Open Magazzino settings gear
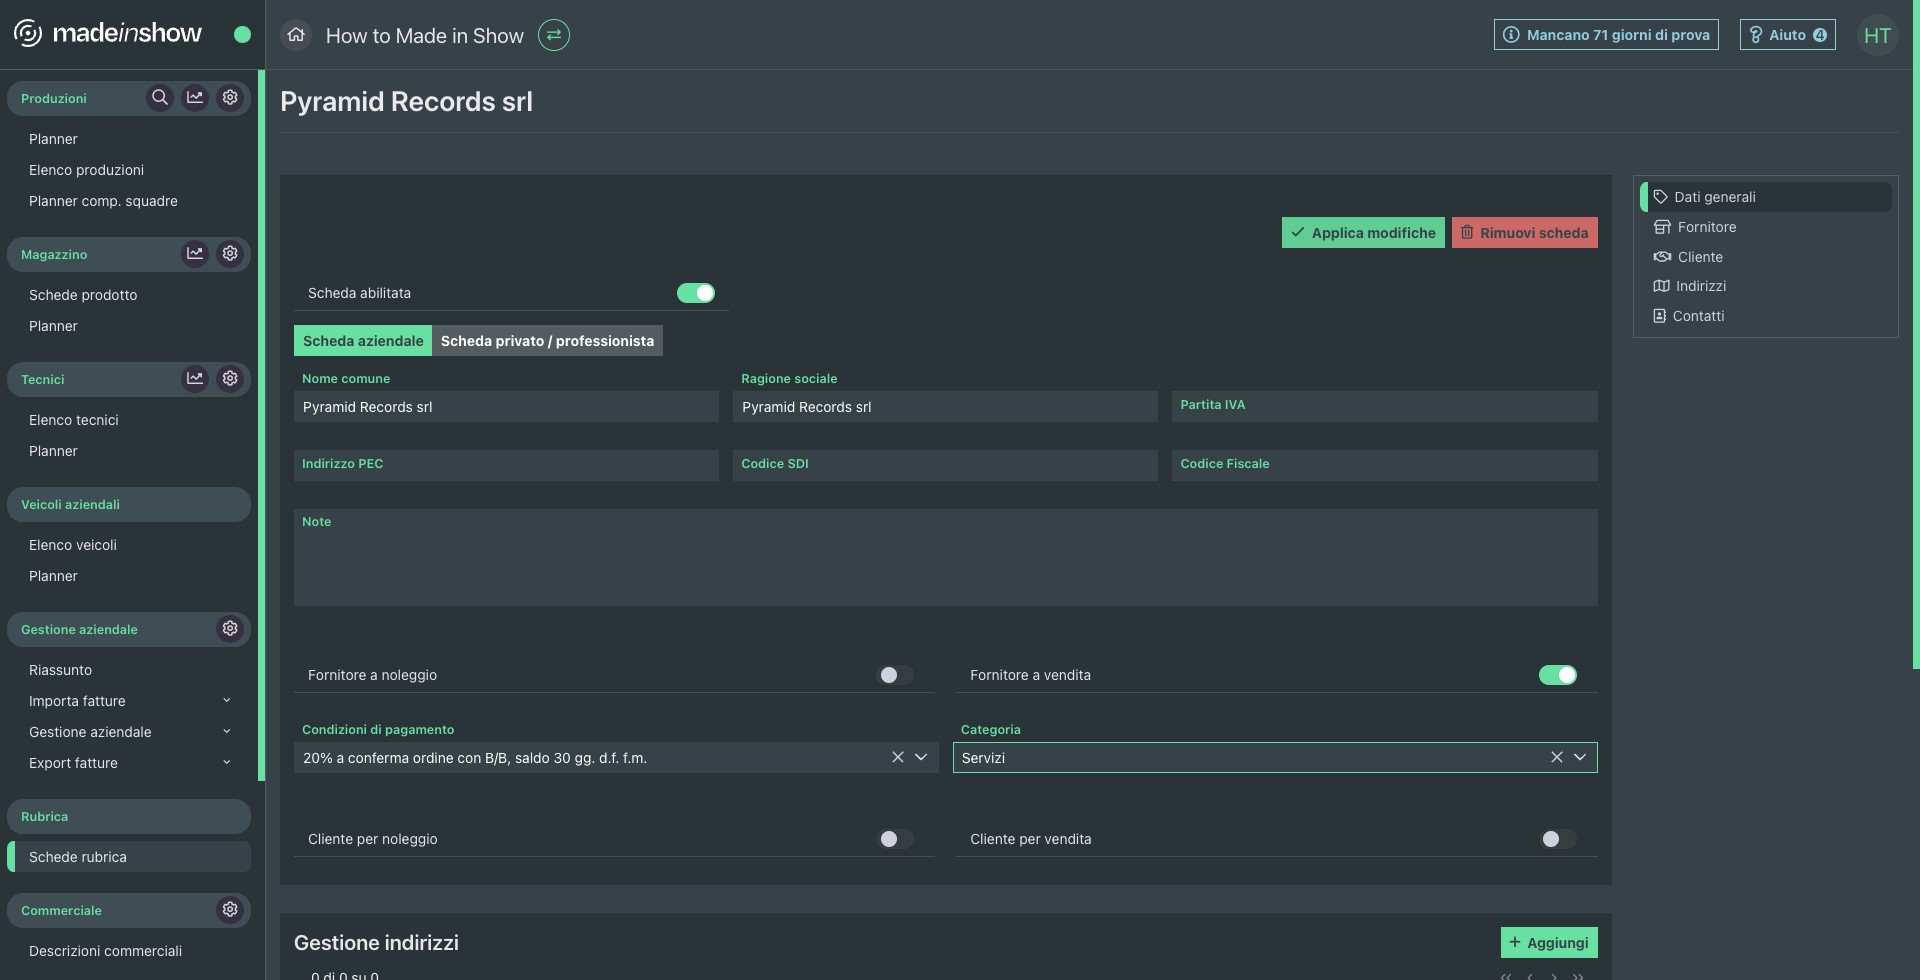This screenshot has height=980, width=1920. pos(230,254)
